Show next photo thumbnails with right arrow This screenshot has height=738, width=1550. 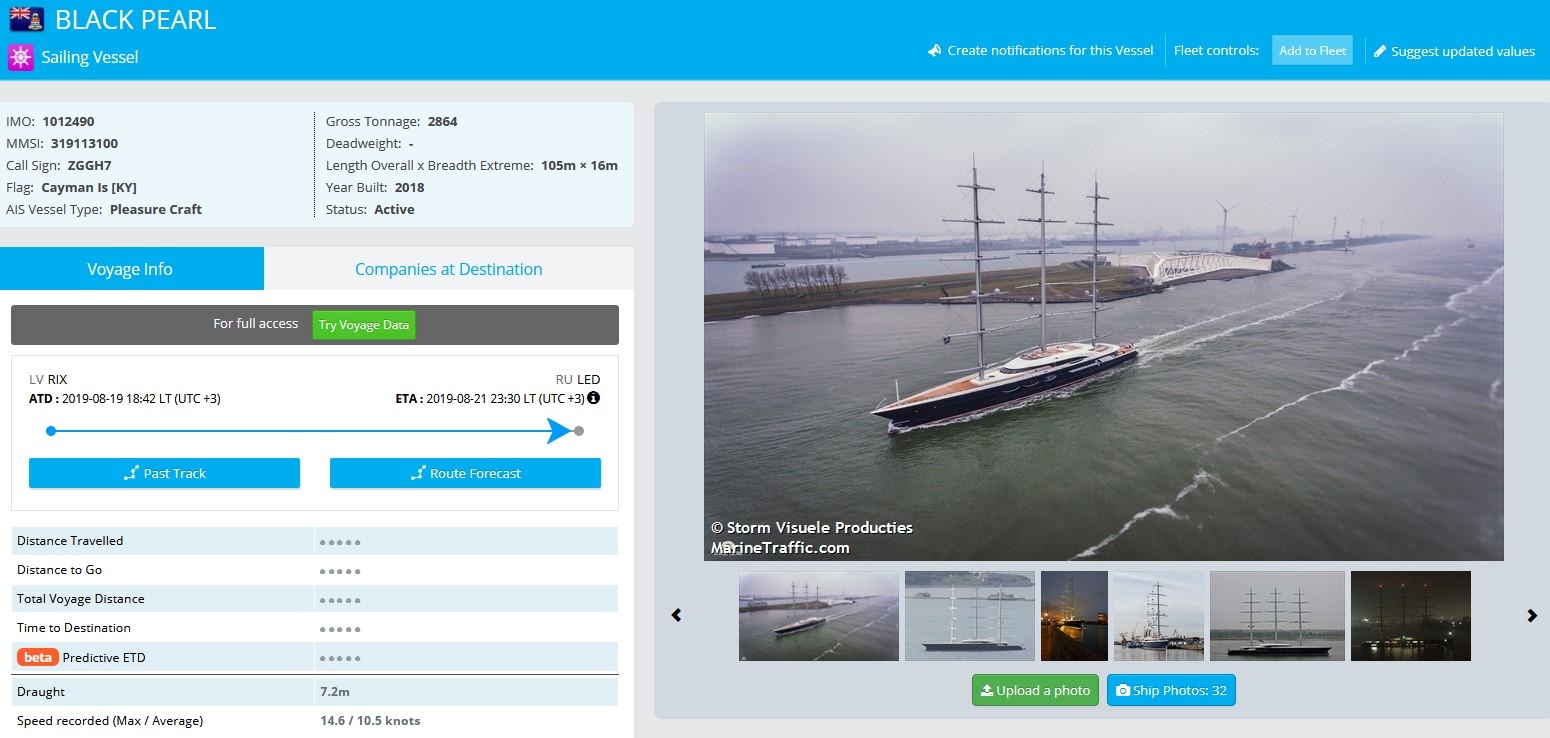coord(1532,615)
